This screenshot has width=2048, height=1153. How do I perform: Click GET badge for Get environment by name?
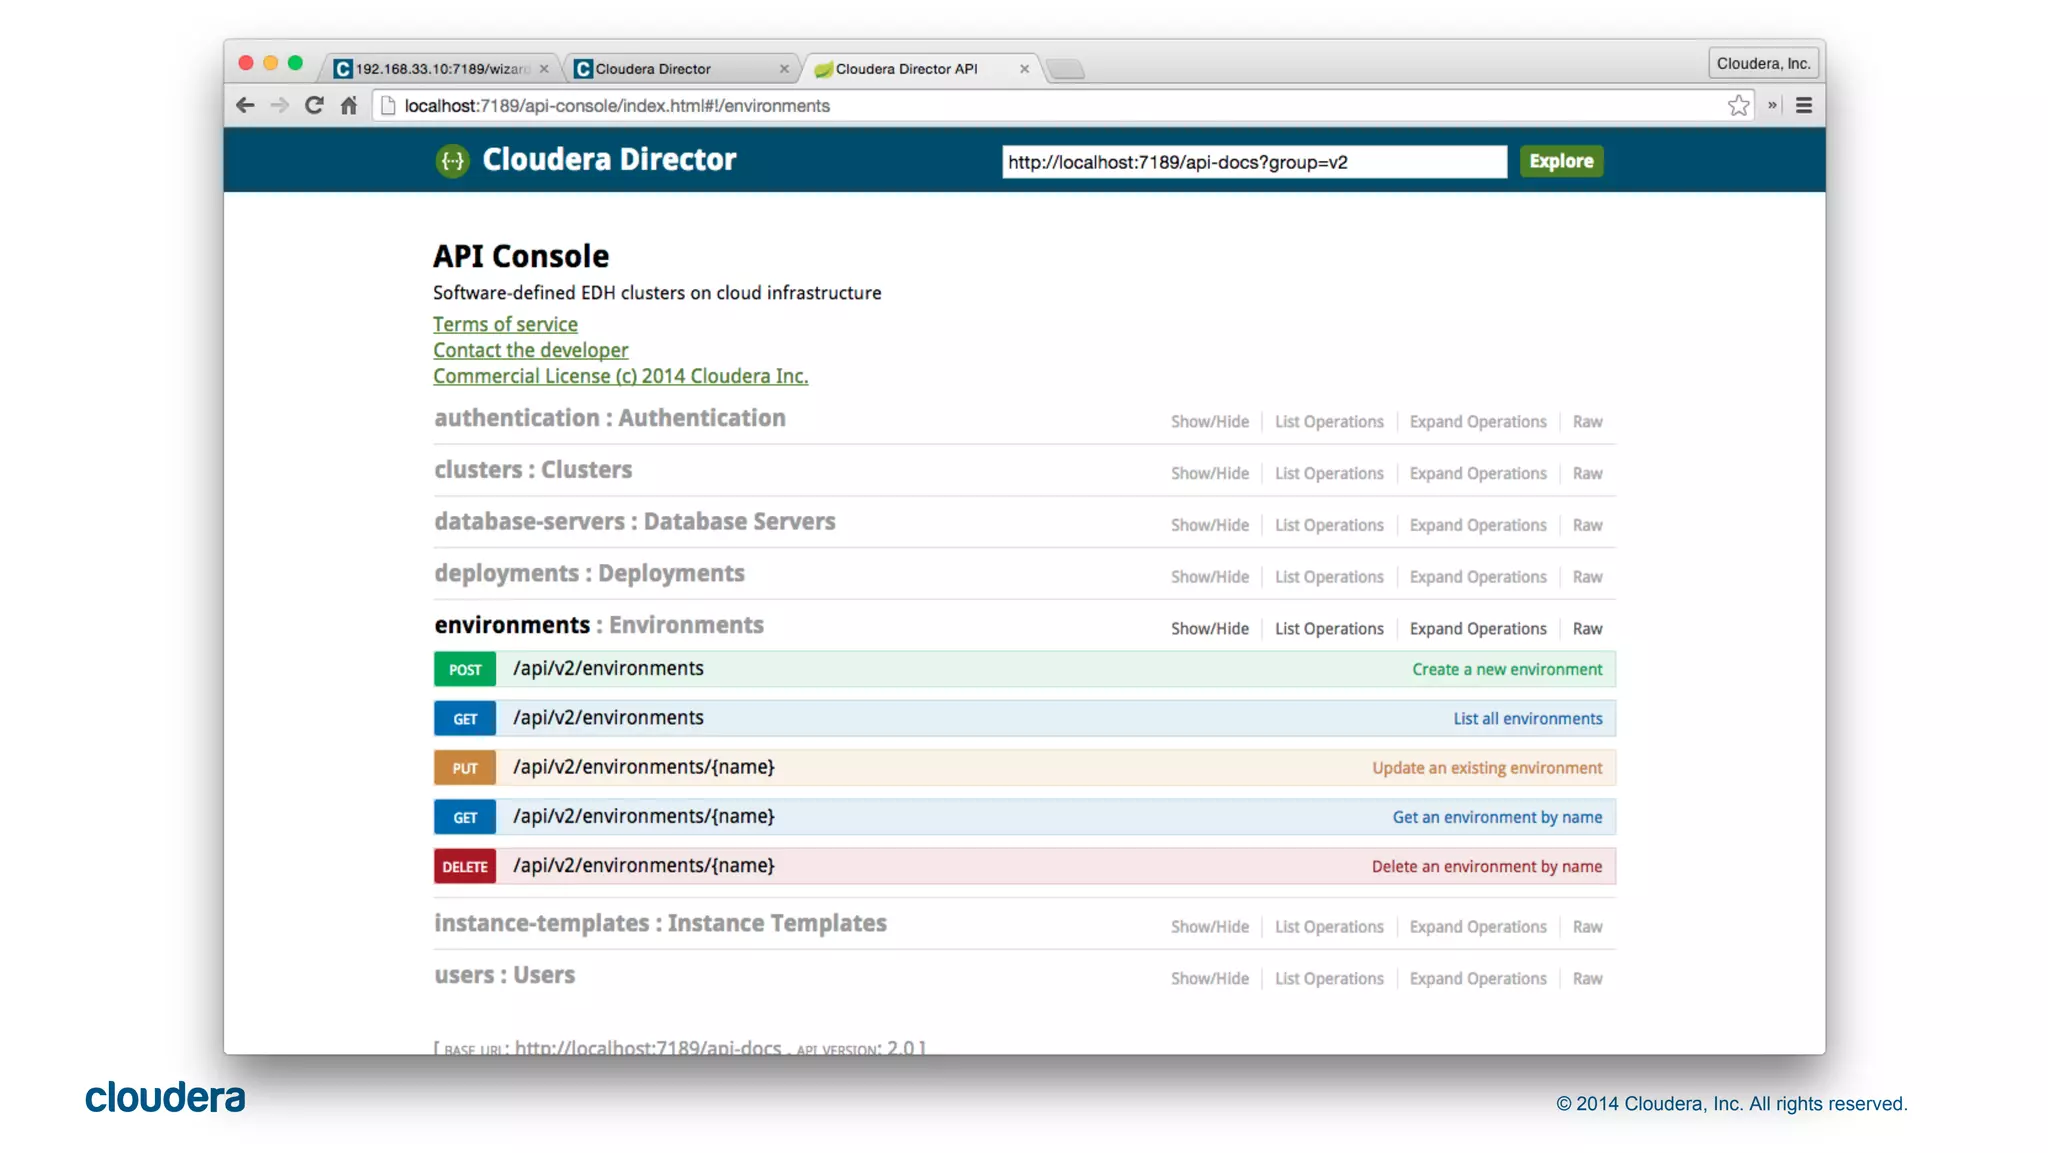pos(465,817)
